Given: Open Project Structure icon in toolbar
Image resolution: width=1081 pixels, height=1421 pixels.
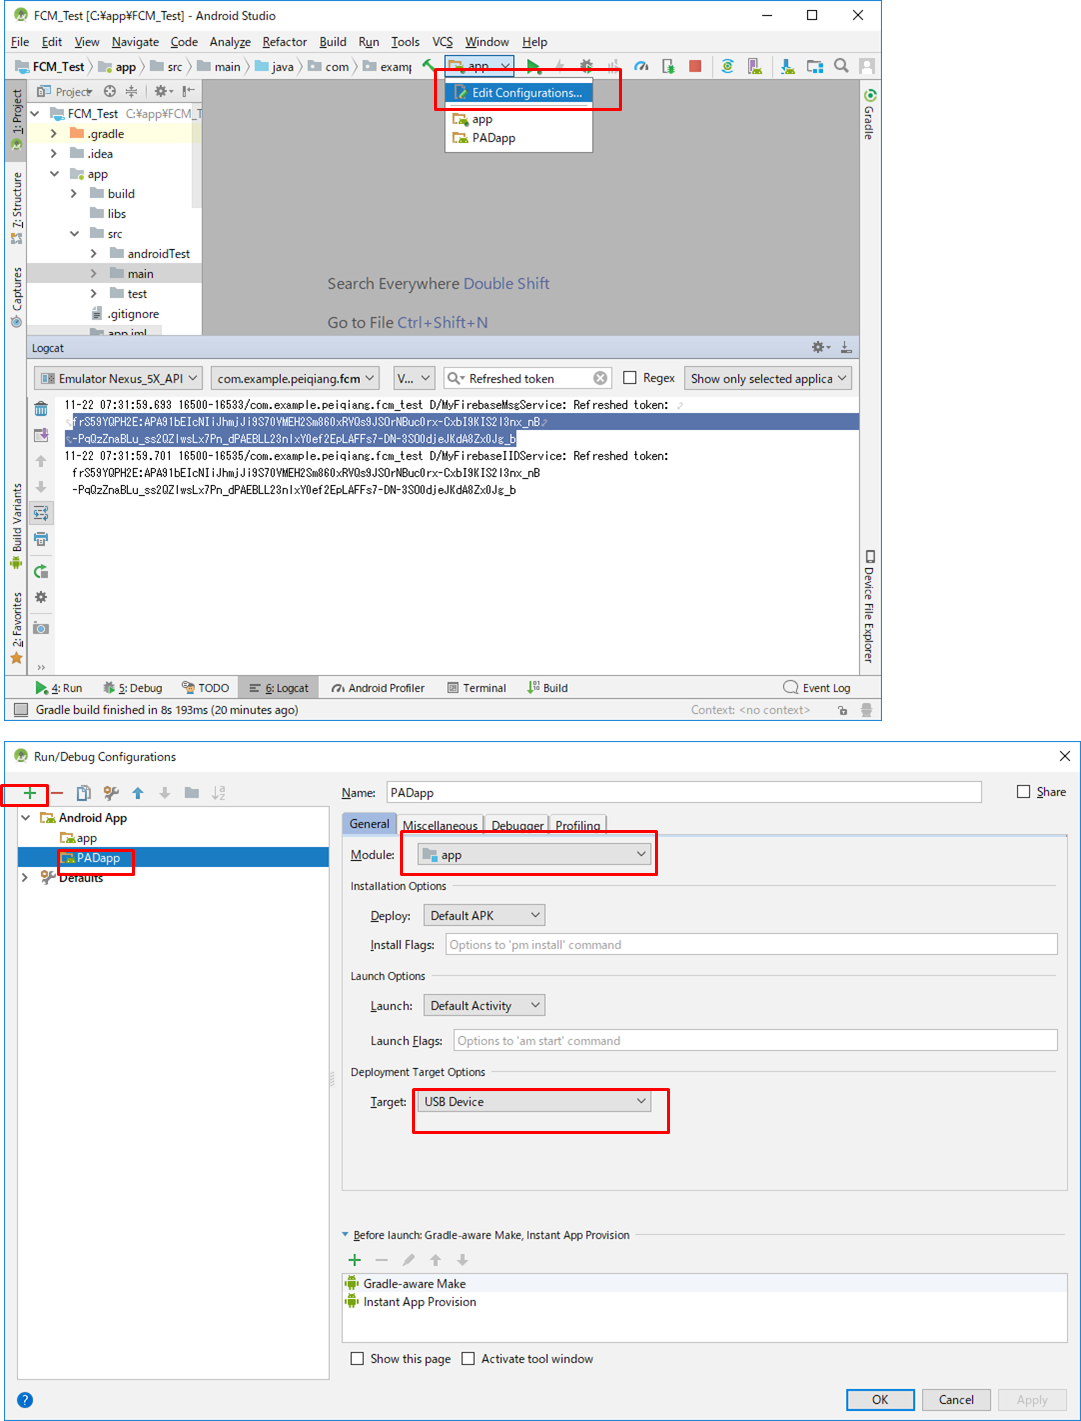Looking at the screenshot, I should pos(815,66).
